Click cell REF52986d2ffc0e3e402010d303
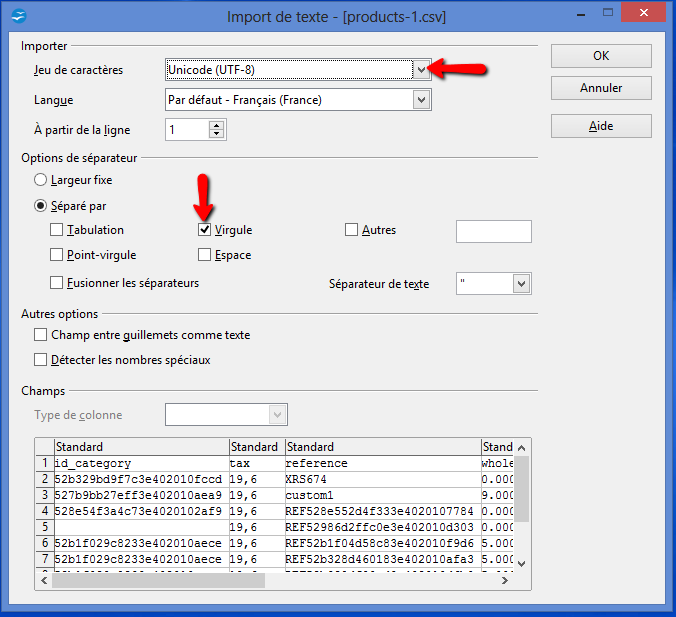 [x=383, y=527]
